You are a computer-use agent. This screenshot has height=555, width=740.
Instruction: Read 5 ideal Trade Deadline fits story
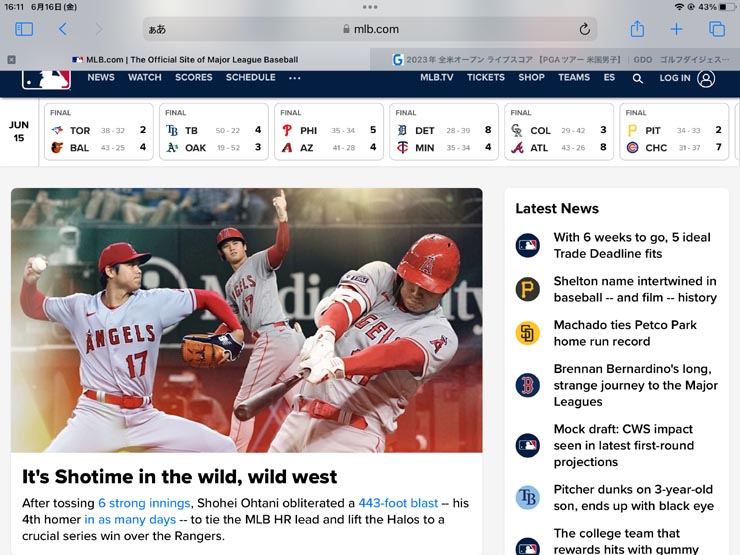pos(632,245)
